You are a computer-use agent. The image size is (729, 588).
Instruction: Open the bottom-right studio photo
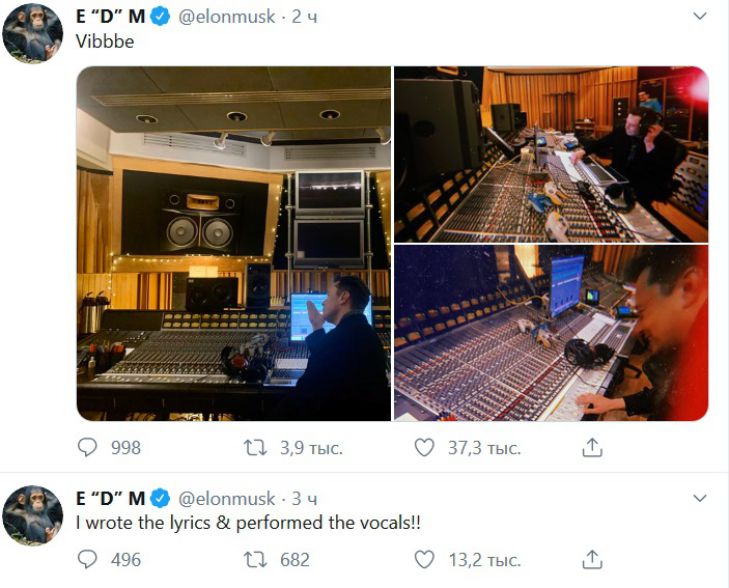coord(551,333)
